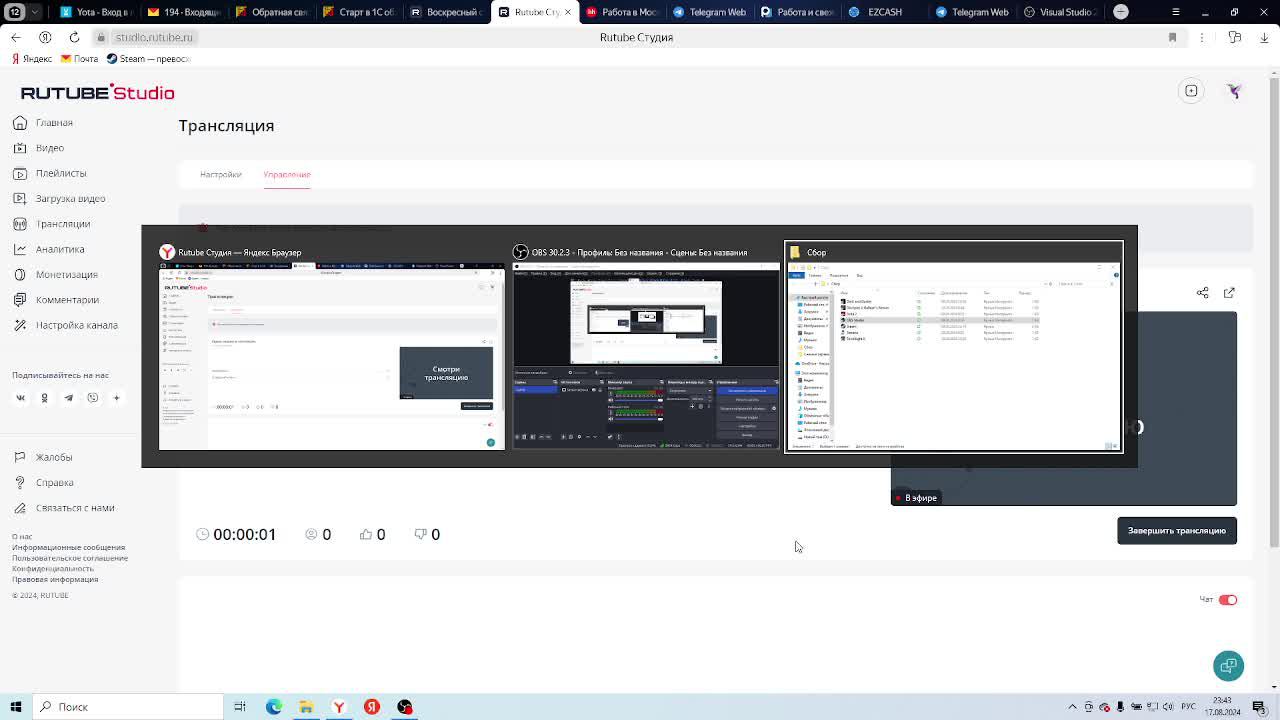Image resolution: width=1280 pixels, height=720 pixels.
Task: Go to Плейлисты in the sidebar
Action: [50, 173]
